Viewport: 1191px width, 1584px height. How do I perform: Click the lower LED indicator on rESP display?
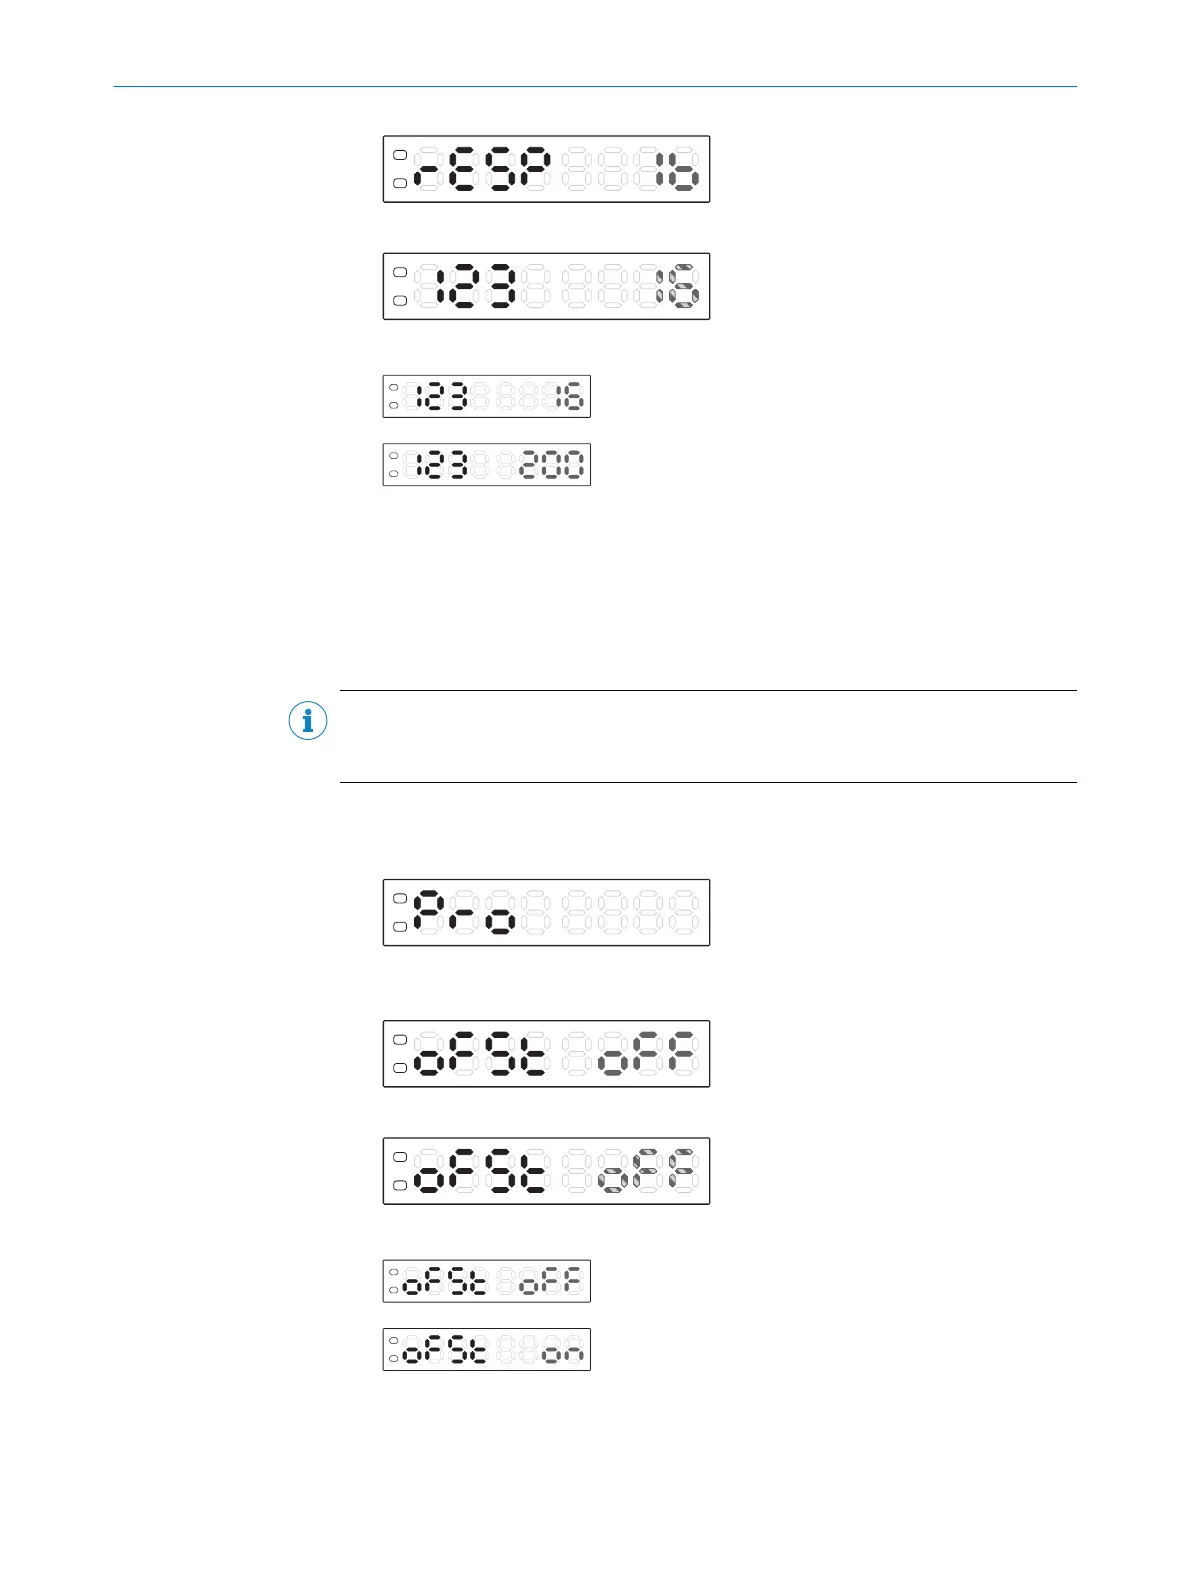pos(400,183)
